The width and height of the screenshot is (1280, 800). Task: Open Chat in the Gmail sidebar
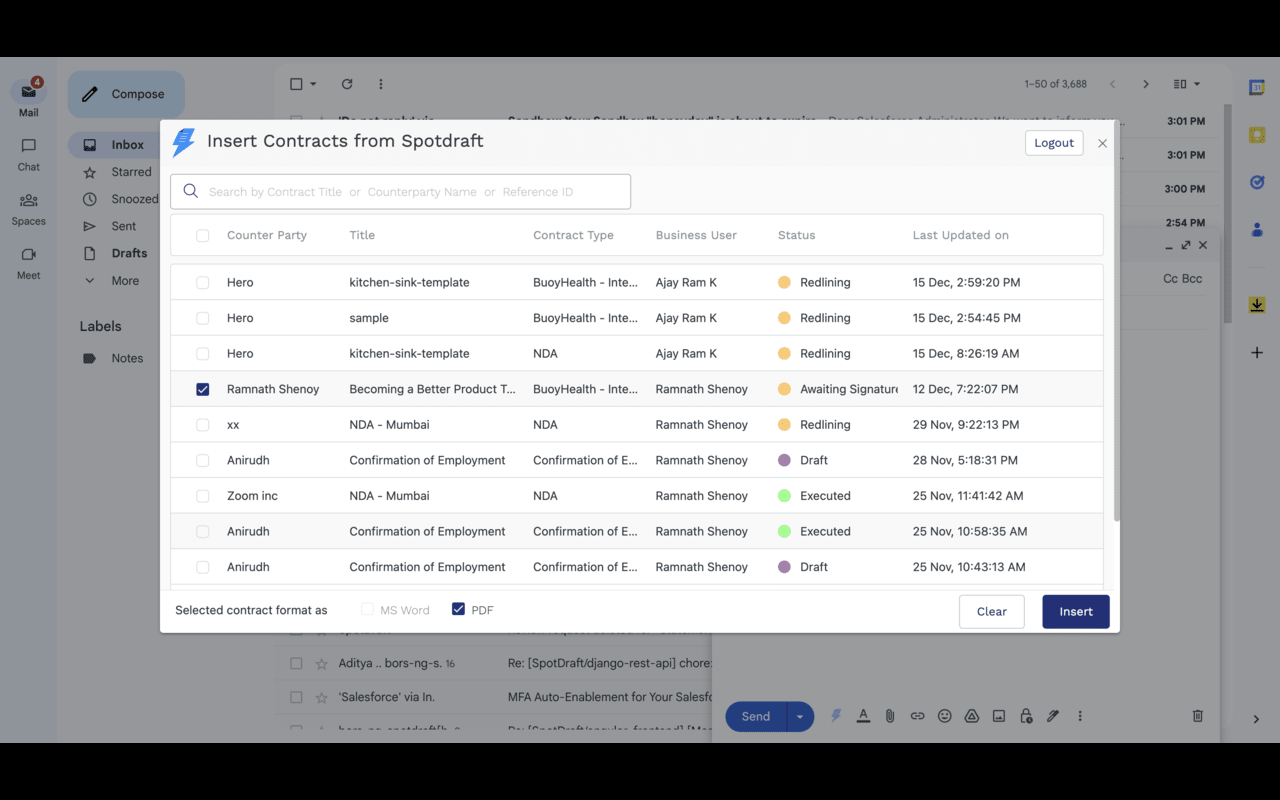pos(29,155)
